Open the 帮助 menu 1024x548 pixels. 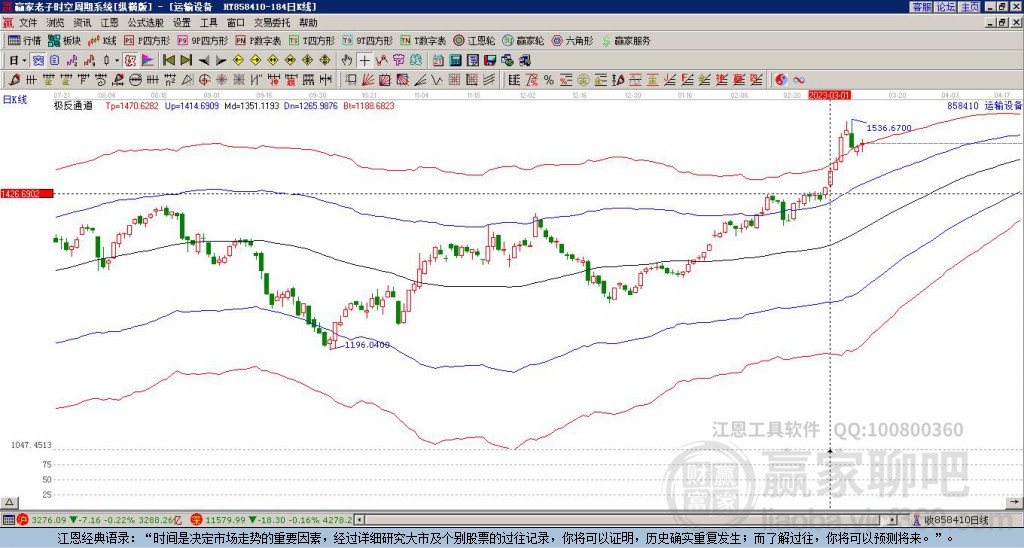click(x=308, y=23)
